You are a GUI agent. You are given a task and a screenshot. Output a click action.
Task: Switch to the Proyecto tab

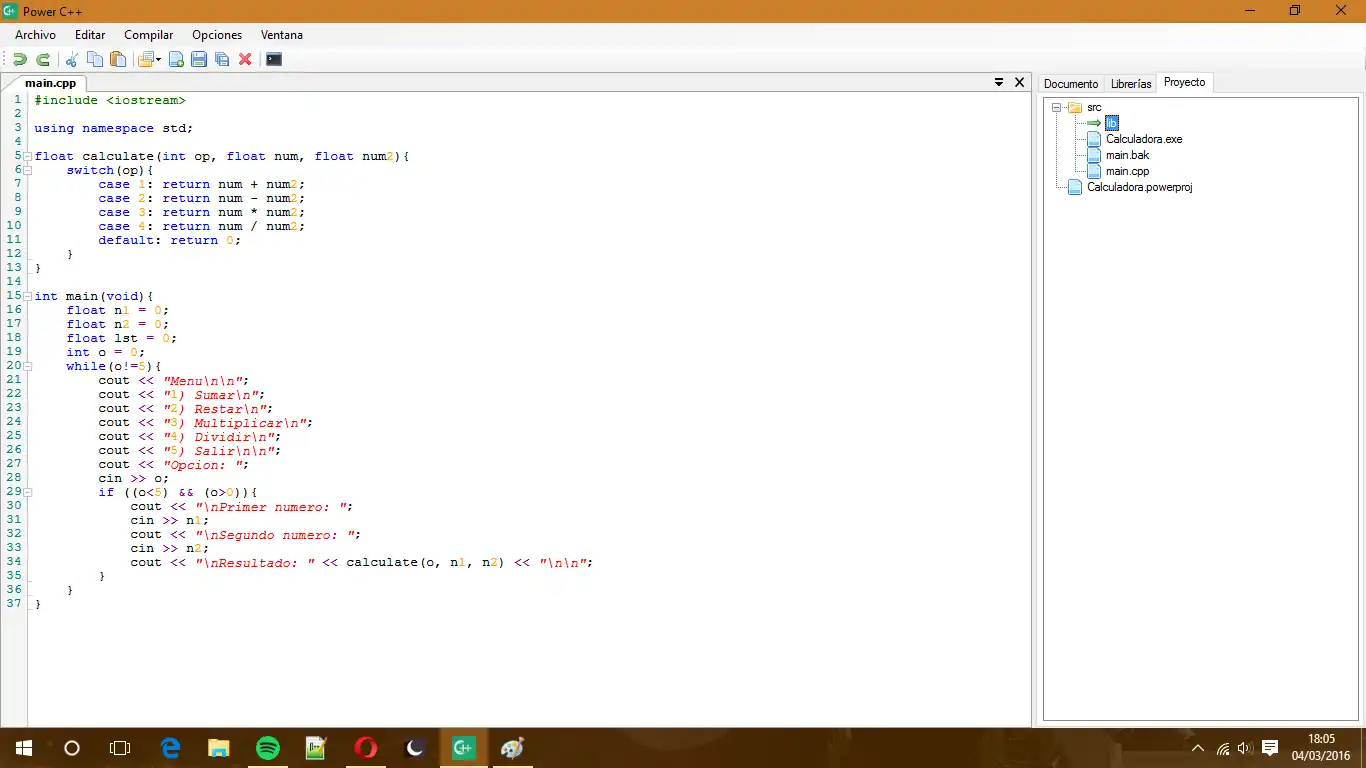(x=1185, y=83)
